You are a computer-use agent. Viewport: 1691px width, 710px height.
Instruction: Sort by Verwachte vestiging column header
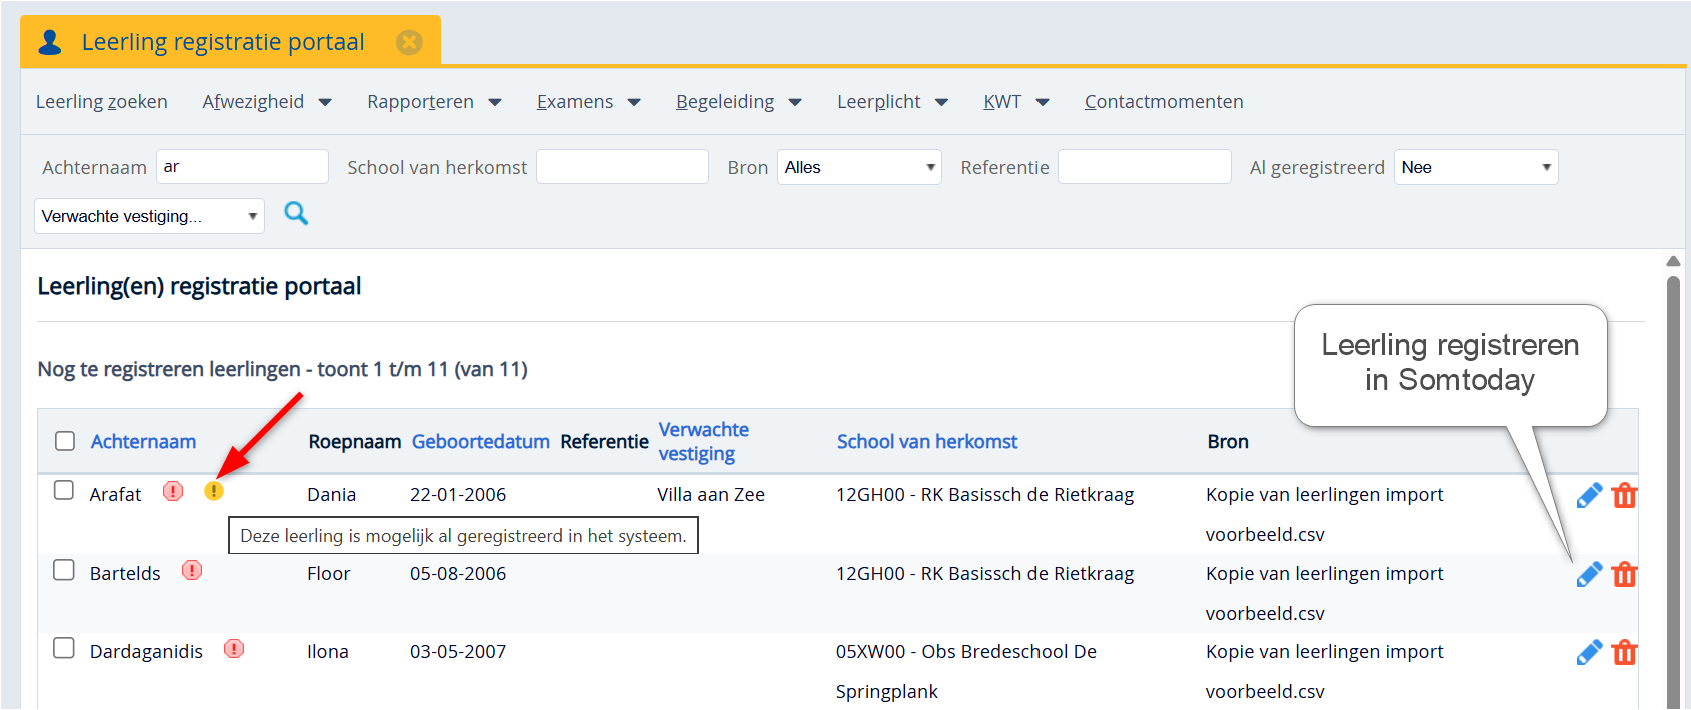pos(704,441)
